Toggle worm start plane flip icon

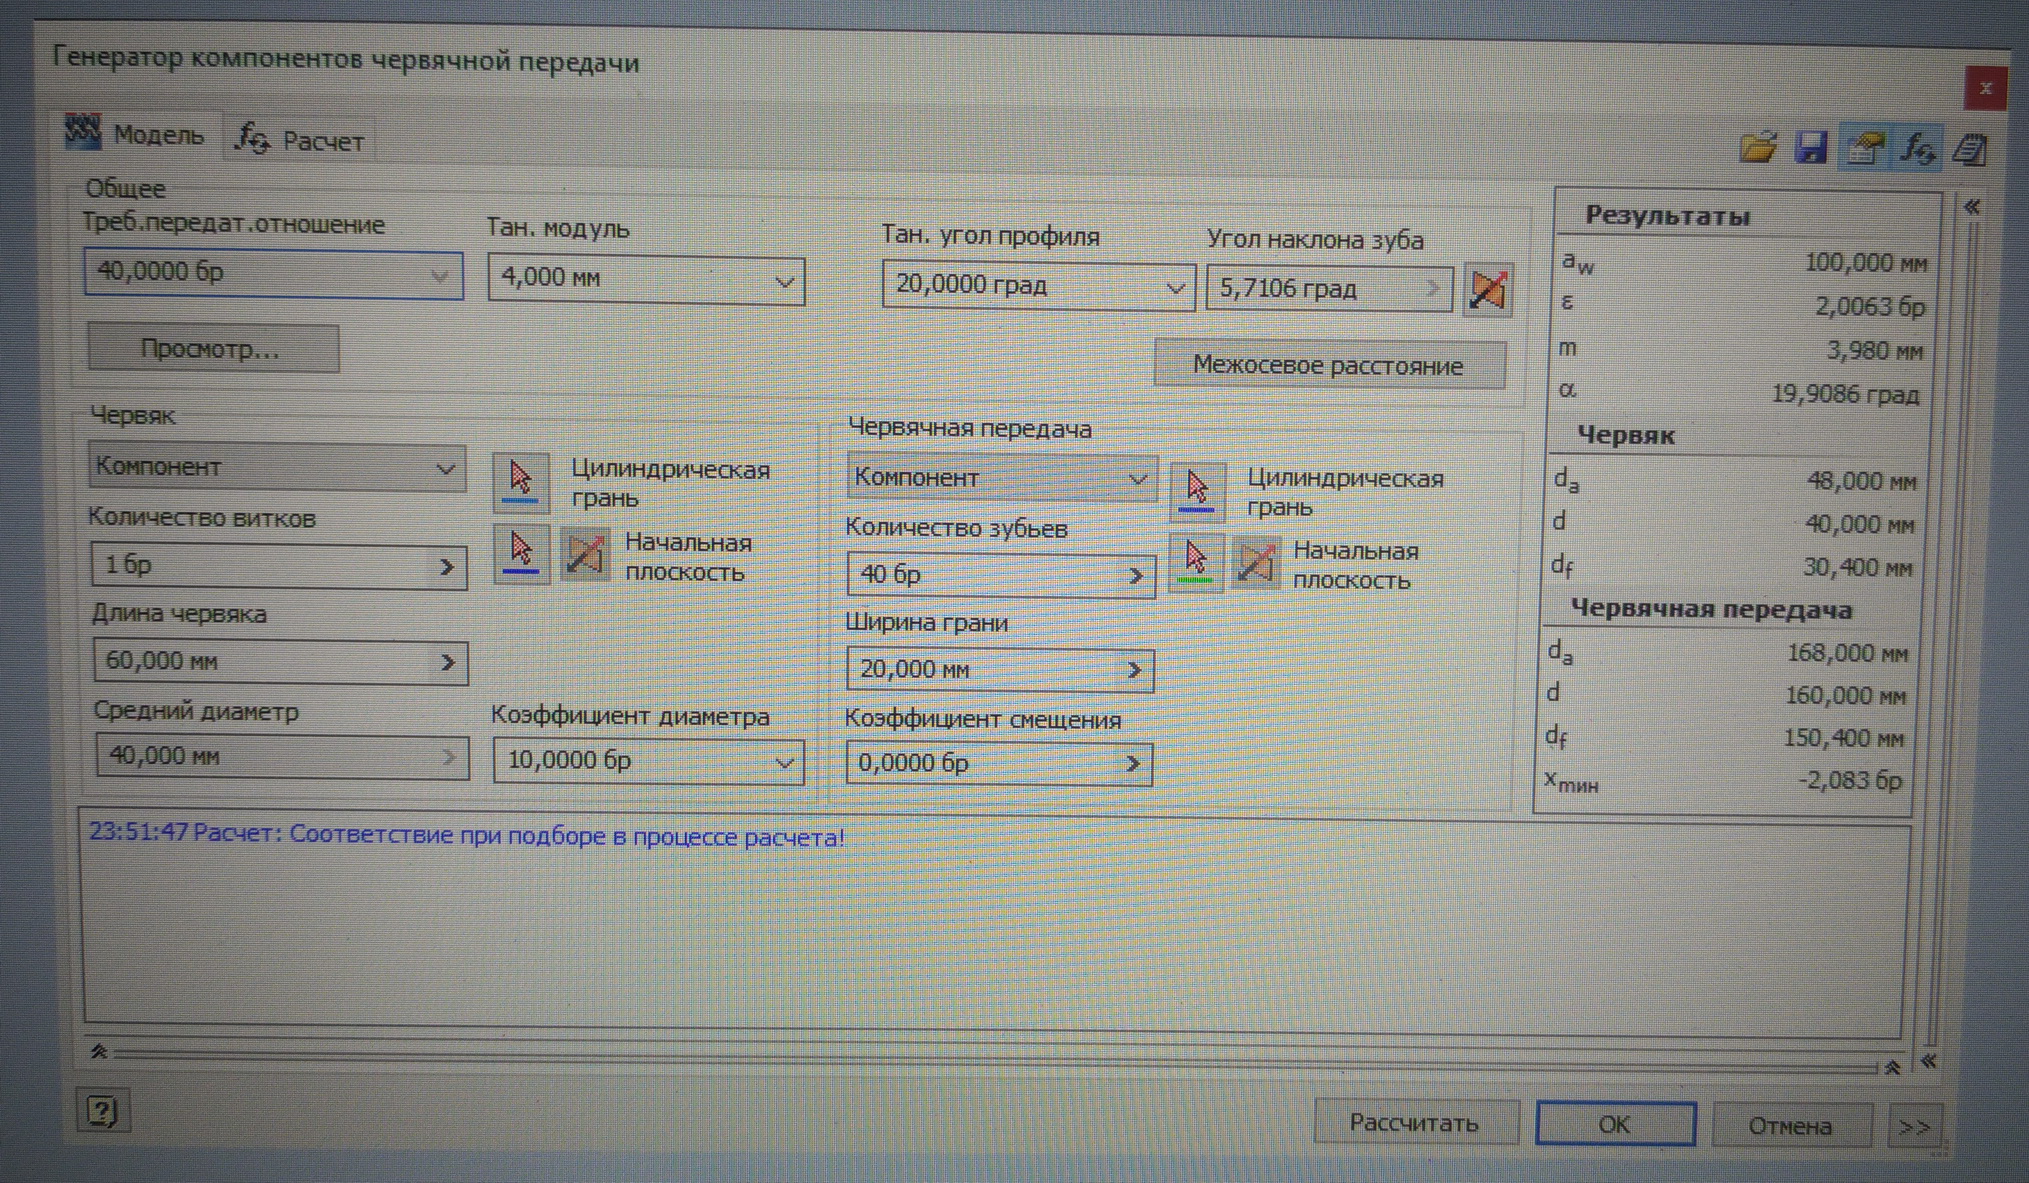[585, 554]
